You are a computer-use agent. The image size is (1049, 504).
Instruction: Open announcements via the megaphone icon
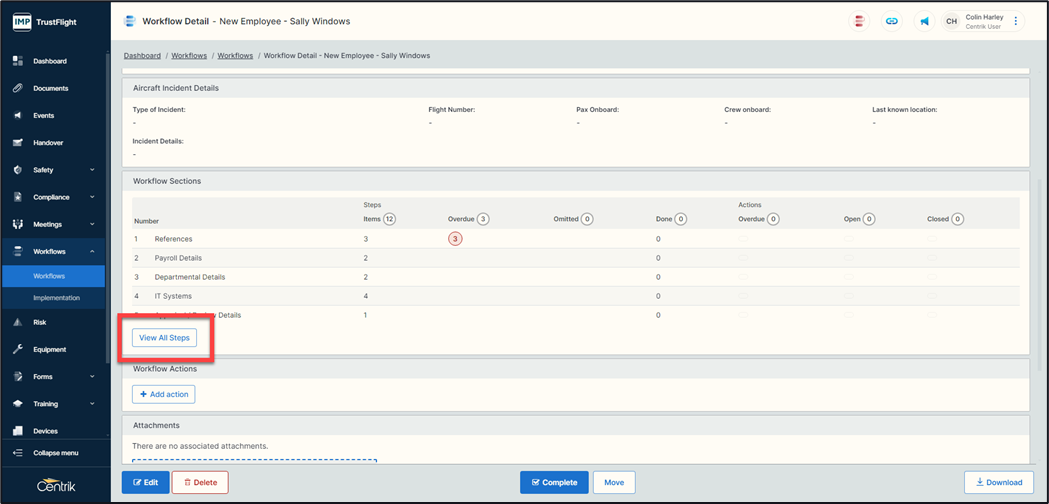click(x=925, y=21)
